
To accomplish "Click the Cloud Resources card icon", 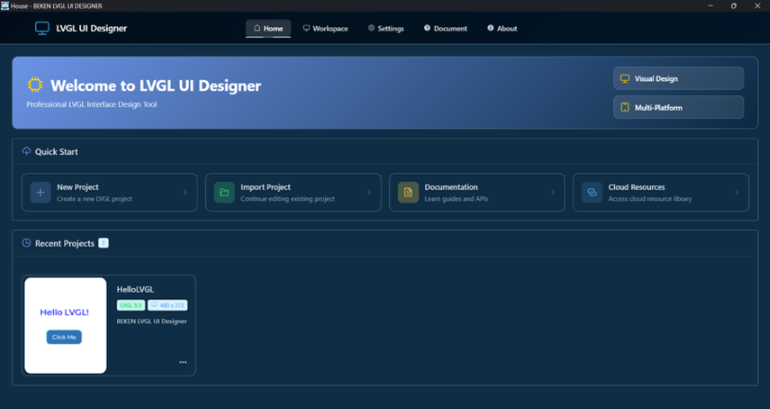I will [592, 192].
